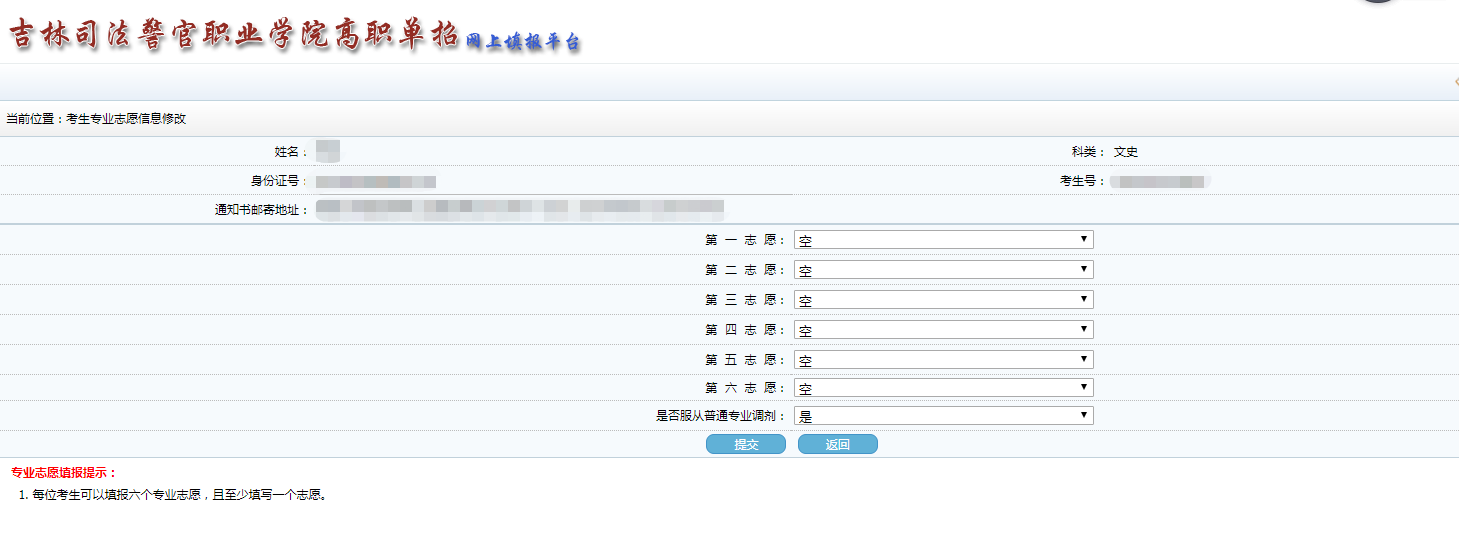This screenshot has width=1459, height=547.
Task: Click the red 专业志愿填报提示 heading
Action: 64,472
